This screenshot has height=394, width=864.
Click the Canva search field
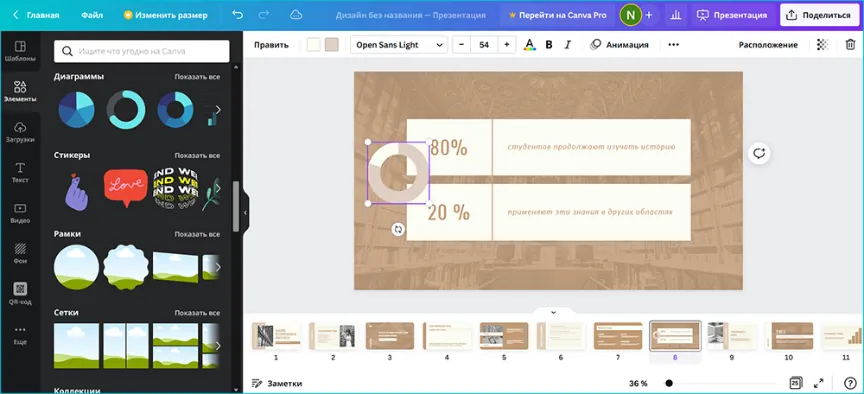pos(142,51)
